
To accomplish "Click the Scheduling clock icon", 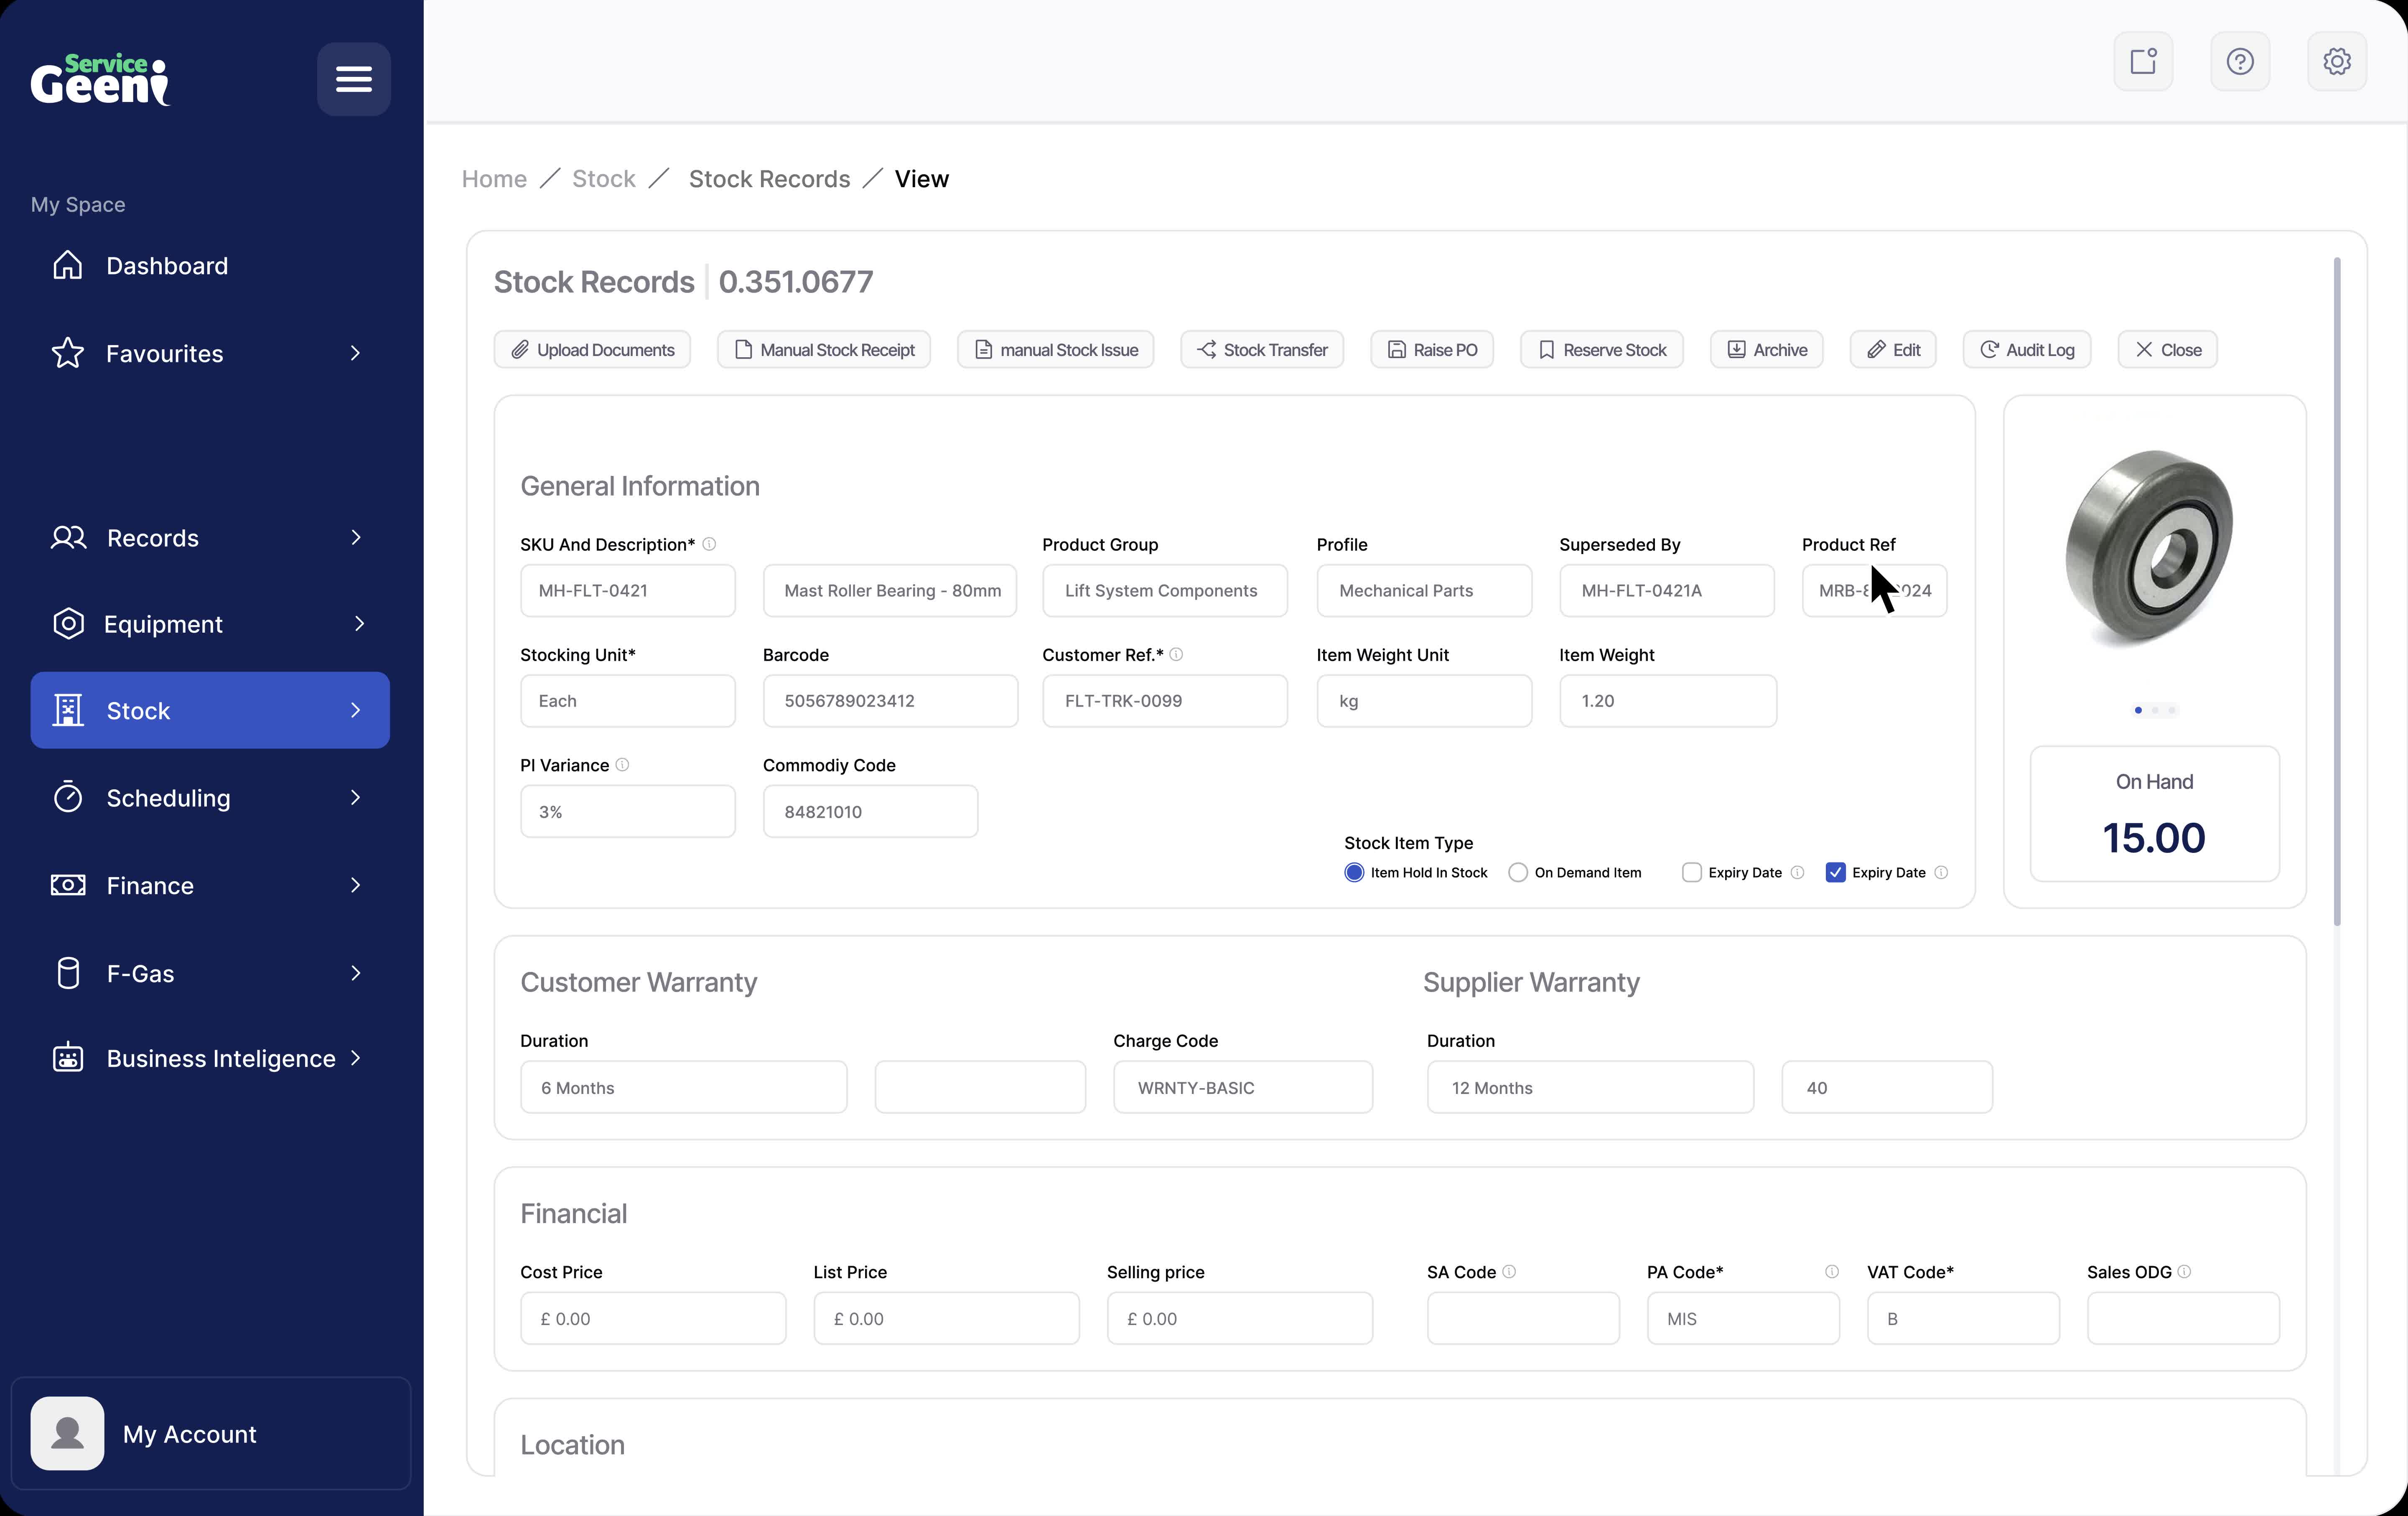I will coord(68,797).
